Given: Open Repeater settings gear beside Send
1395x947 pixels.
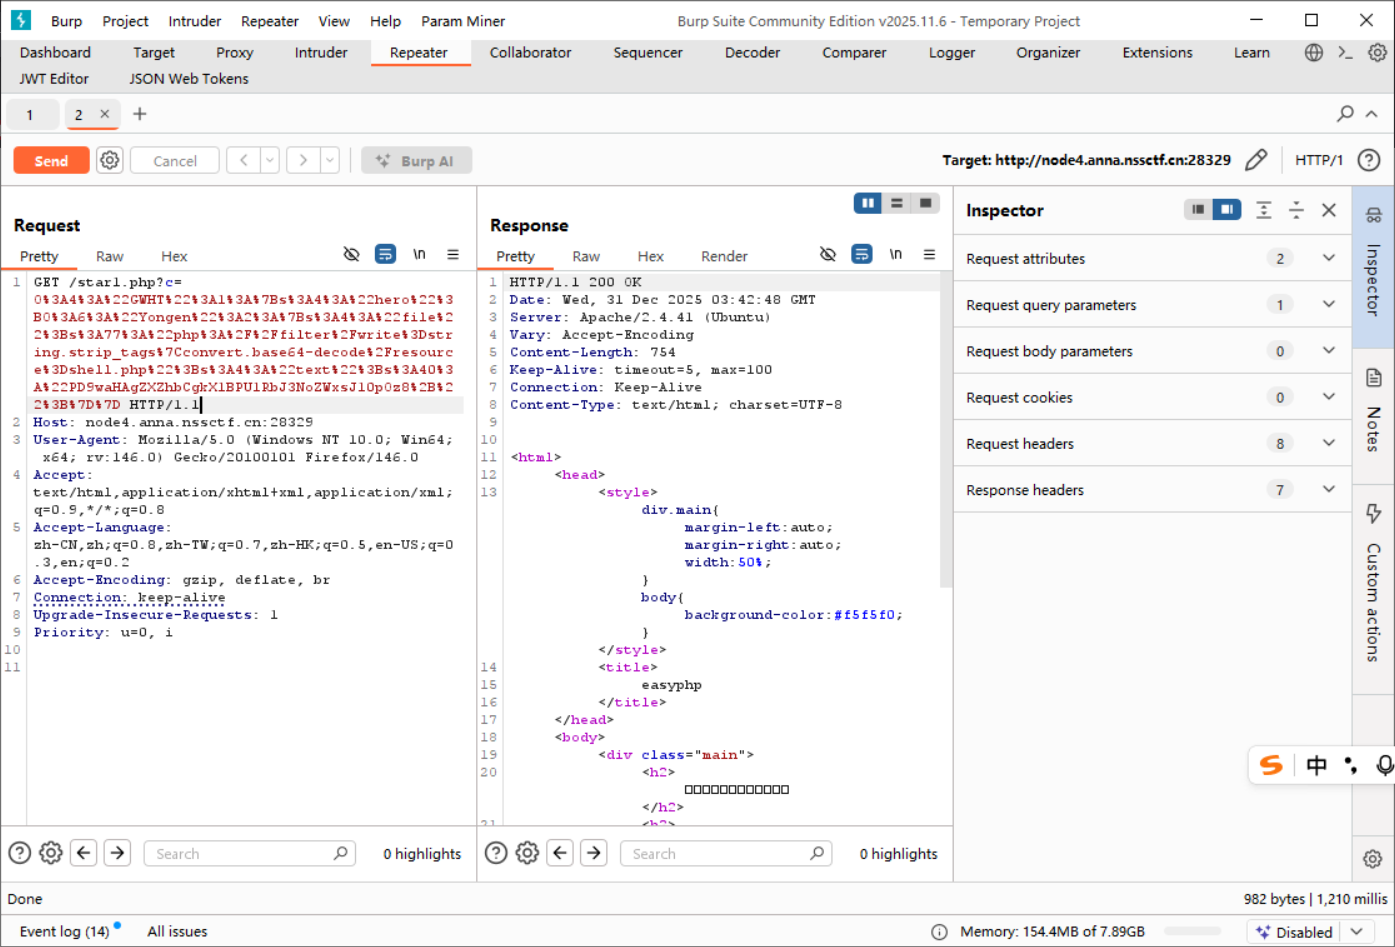Looking at the screenshot, I should tap(110, 160).
